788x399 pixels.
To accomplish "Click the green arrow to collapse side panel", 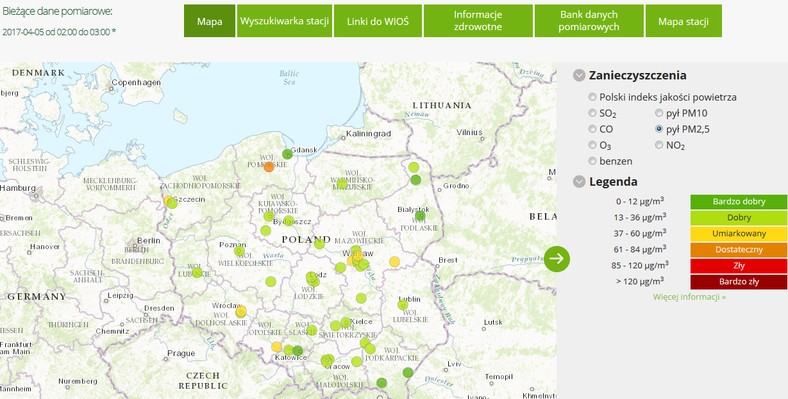I will point(557,259).
